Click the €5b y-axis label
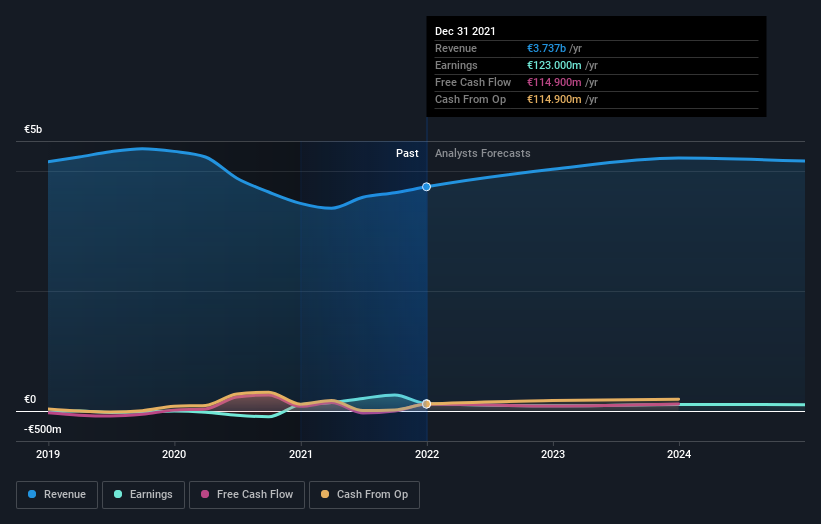 [x=33, y=129]
